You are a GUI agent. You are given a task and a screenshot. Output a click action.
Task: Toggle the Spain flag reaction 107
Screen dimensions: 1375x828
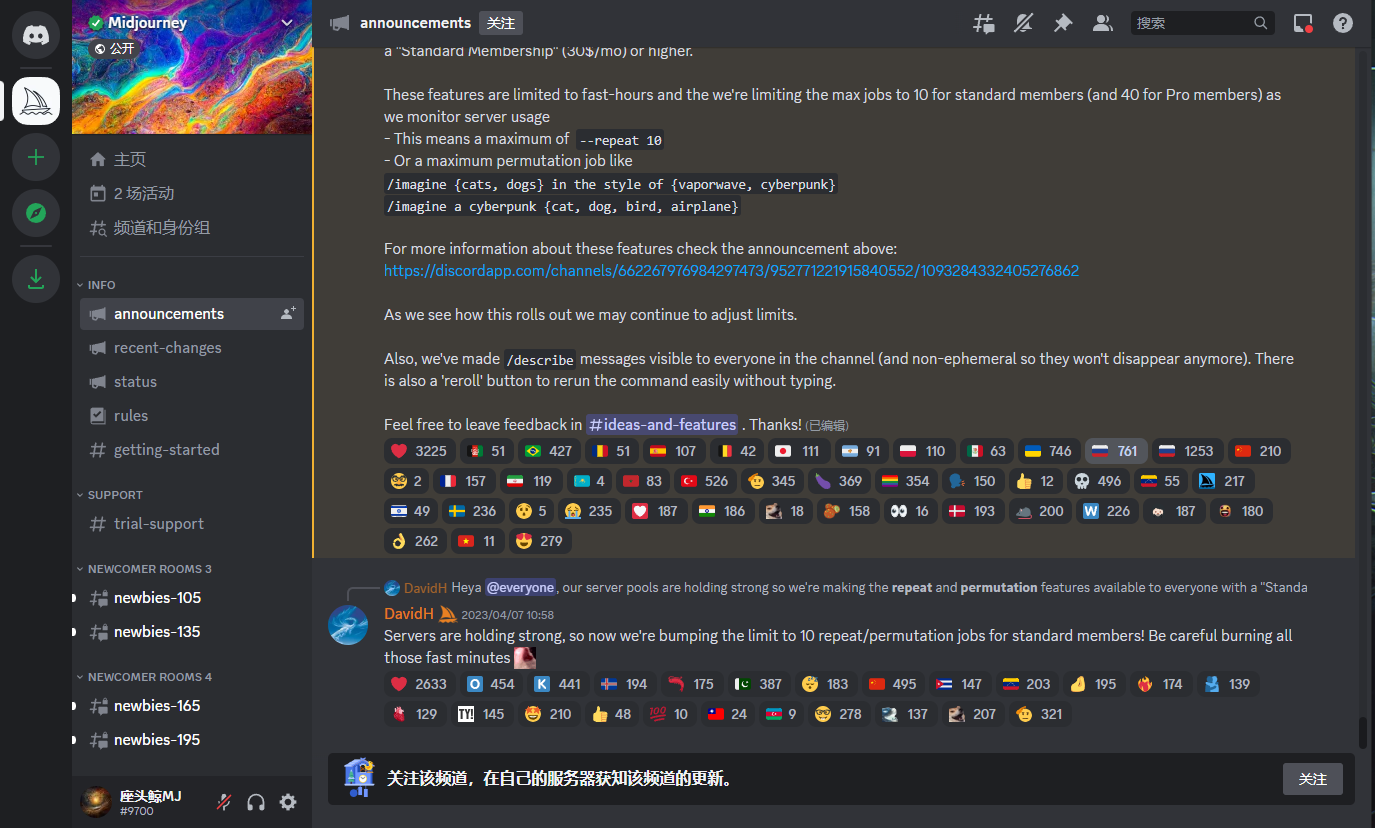[x=672, y=451]
